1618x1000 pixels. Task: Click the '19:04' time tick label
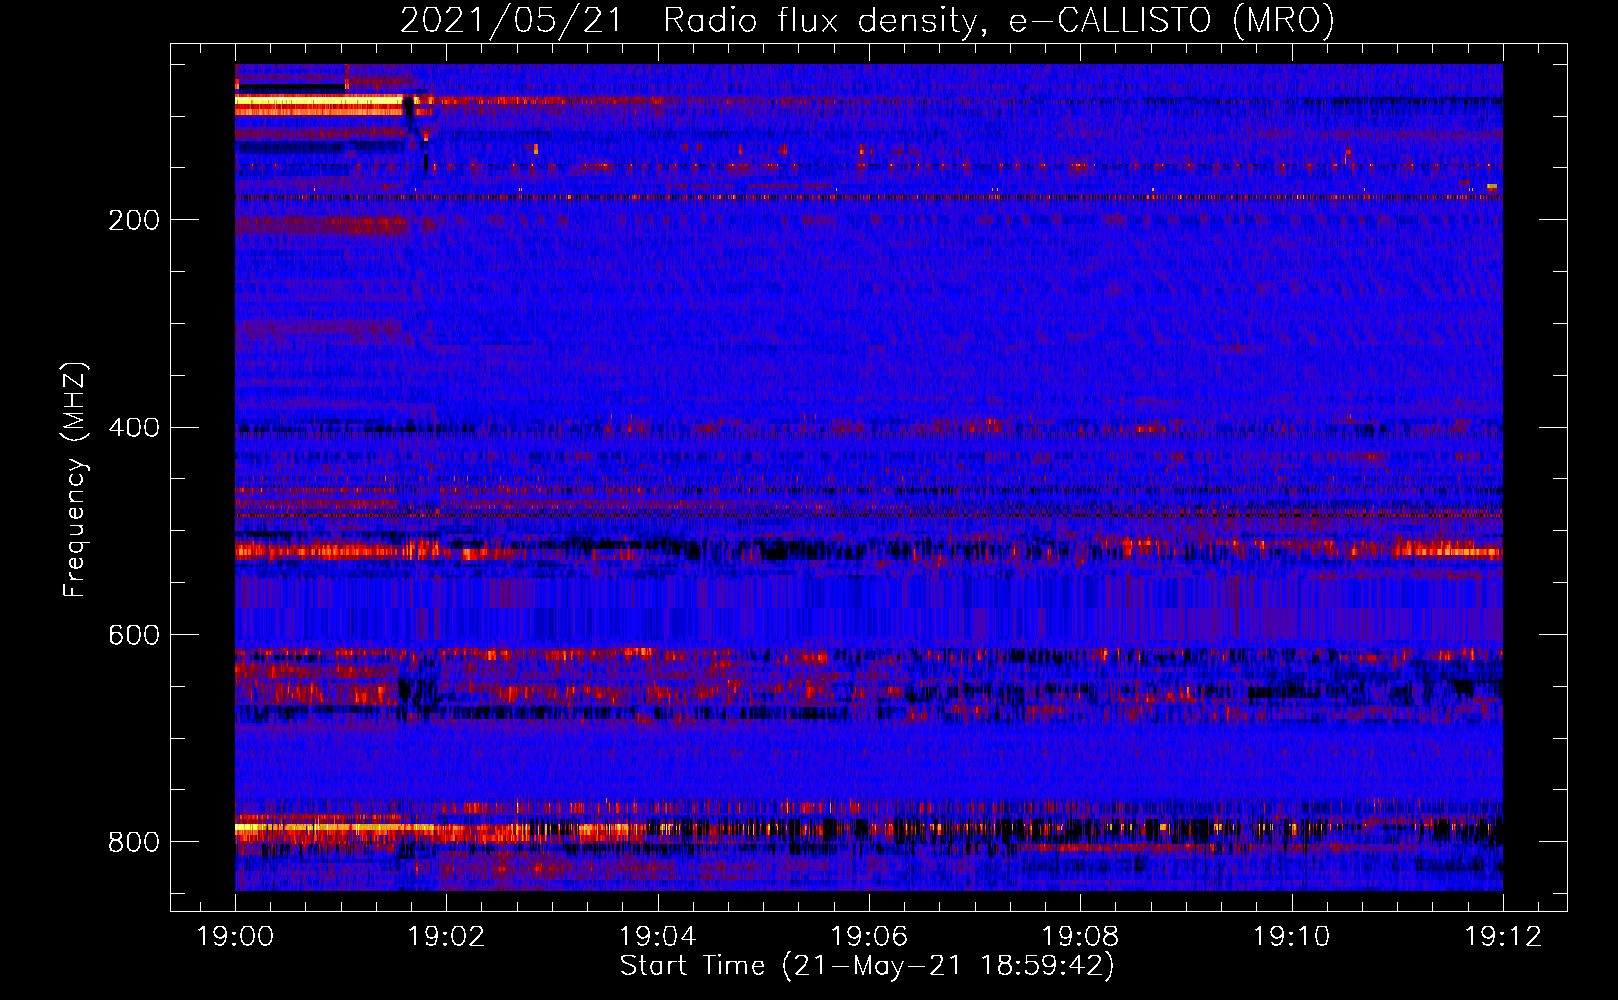point(658,936)
